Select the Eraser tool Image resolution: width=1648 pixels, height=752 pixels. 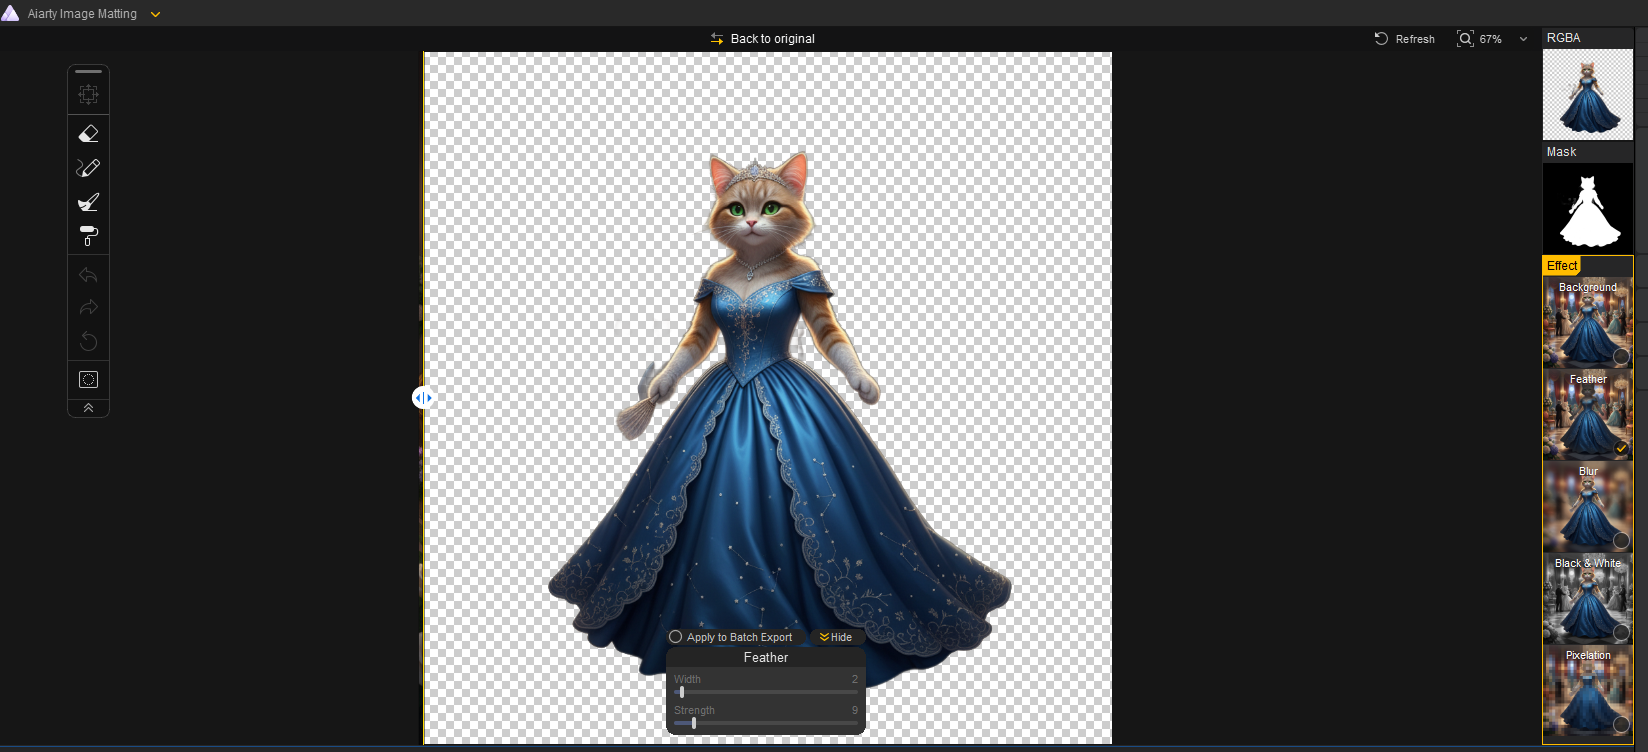(x=88, y=133)
